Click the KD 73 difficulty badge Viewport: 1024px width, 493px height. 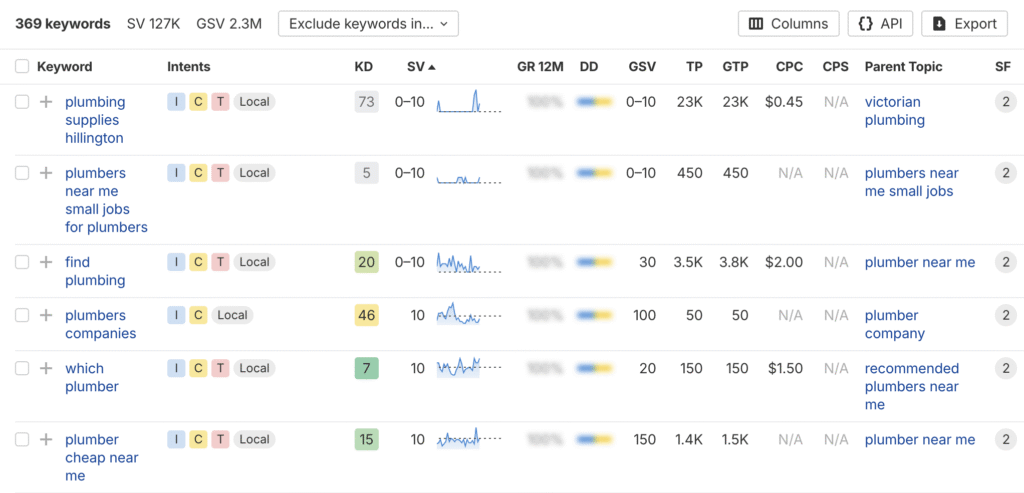click(x=366, y=102)
